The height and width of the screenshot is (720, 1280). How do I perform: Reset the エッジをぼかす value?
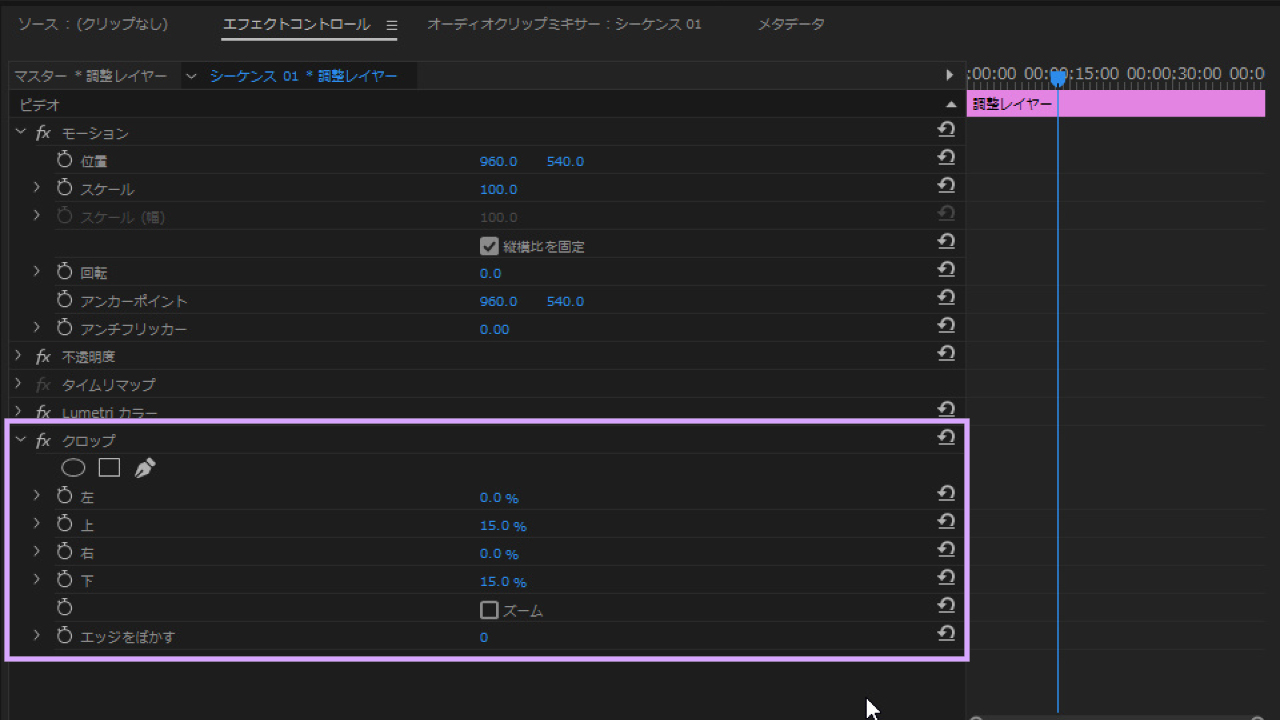[x=946, y=633]
